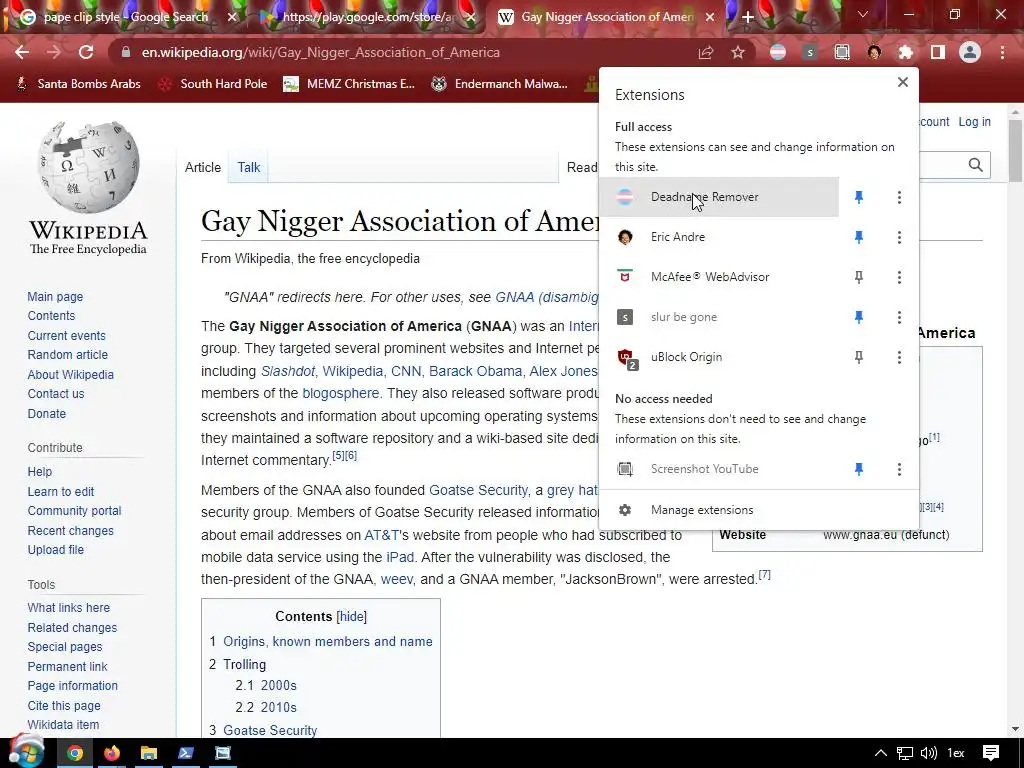Click the Manage extensions gear icon
The width and height of the screenshot is (1024, 768).
coord(625,510)
